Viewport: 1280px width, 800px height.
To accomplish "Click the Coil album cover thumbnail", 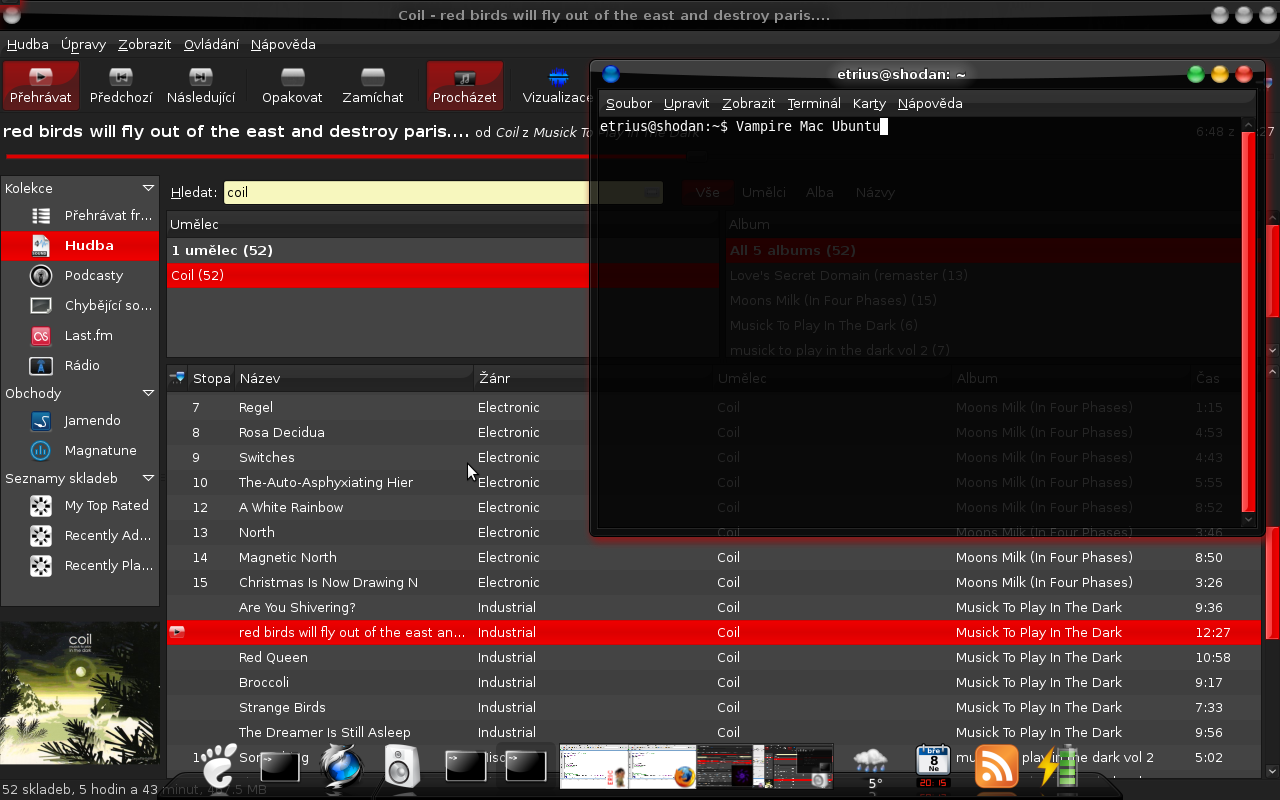I will coord(80,694).
